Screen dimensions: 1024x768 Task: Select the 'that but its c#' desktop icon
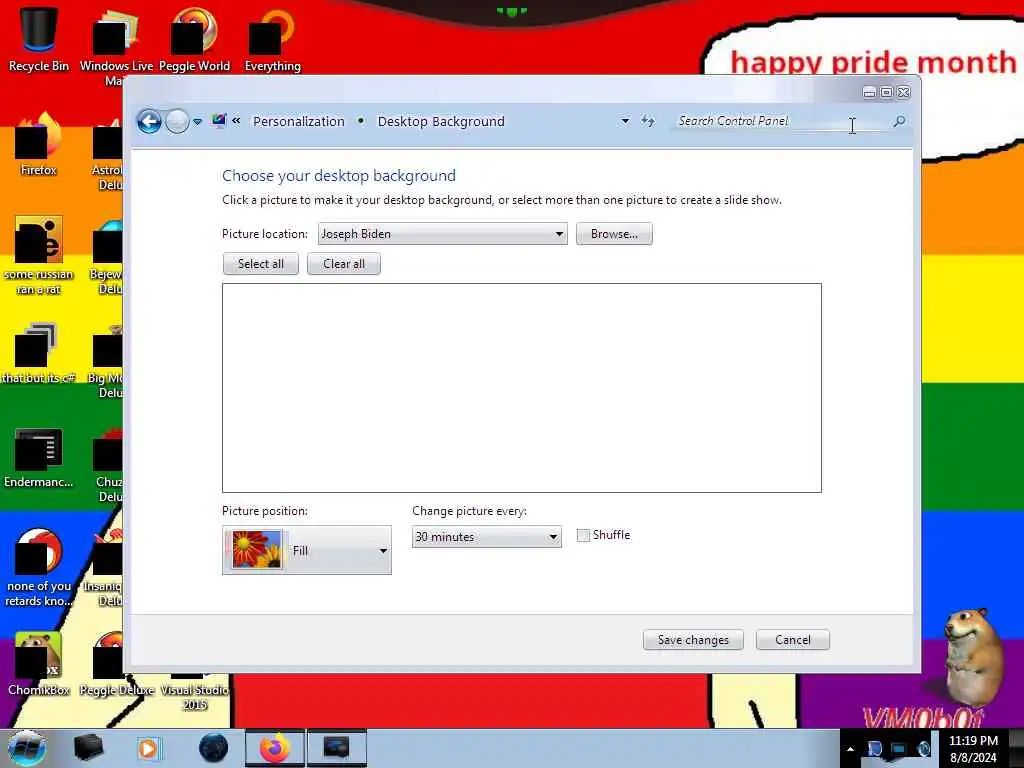pyautogui.click(x=37, y=353)
